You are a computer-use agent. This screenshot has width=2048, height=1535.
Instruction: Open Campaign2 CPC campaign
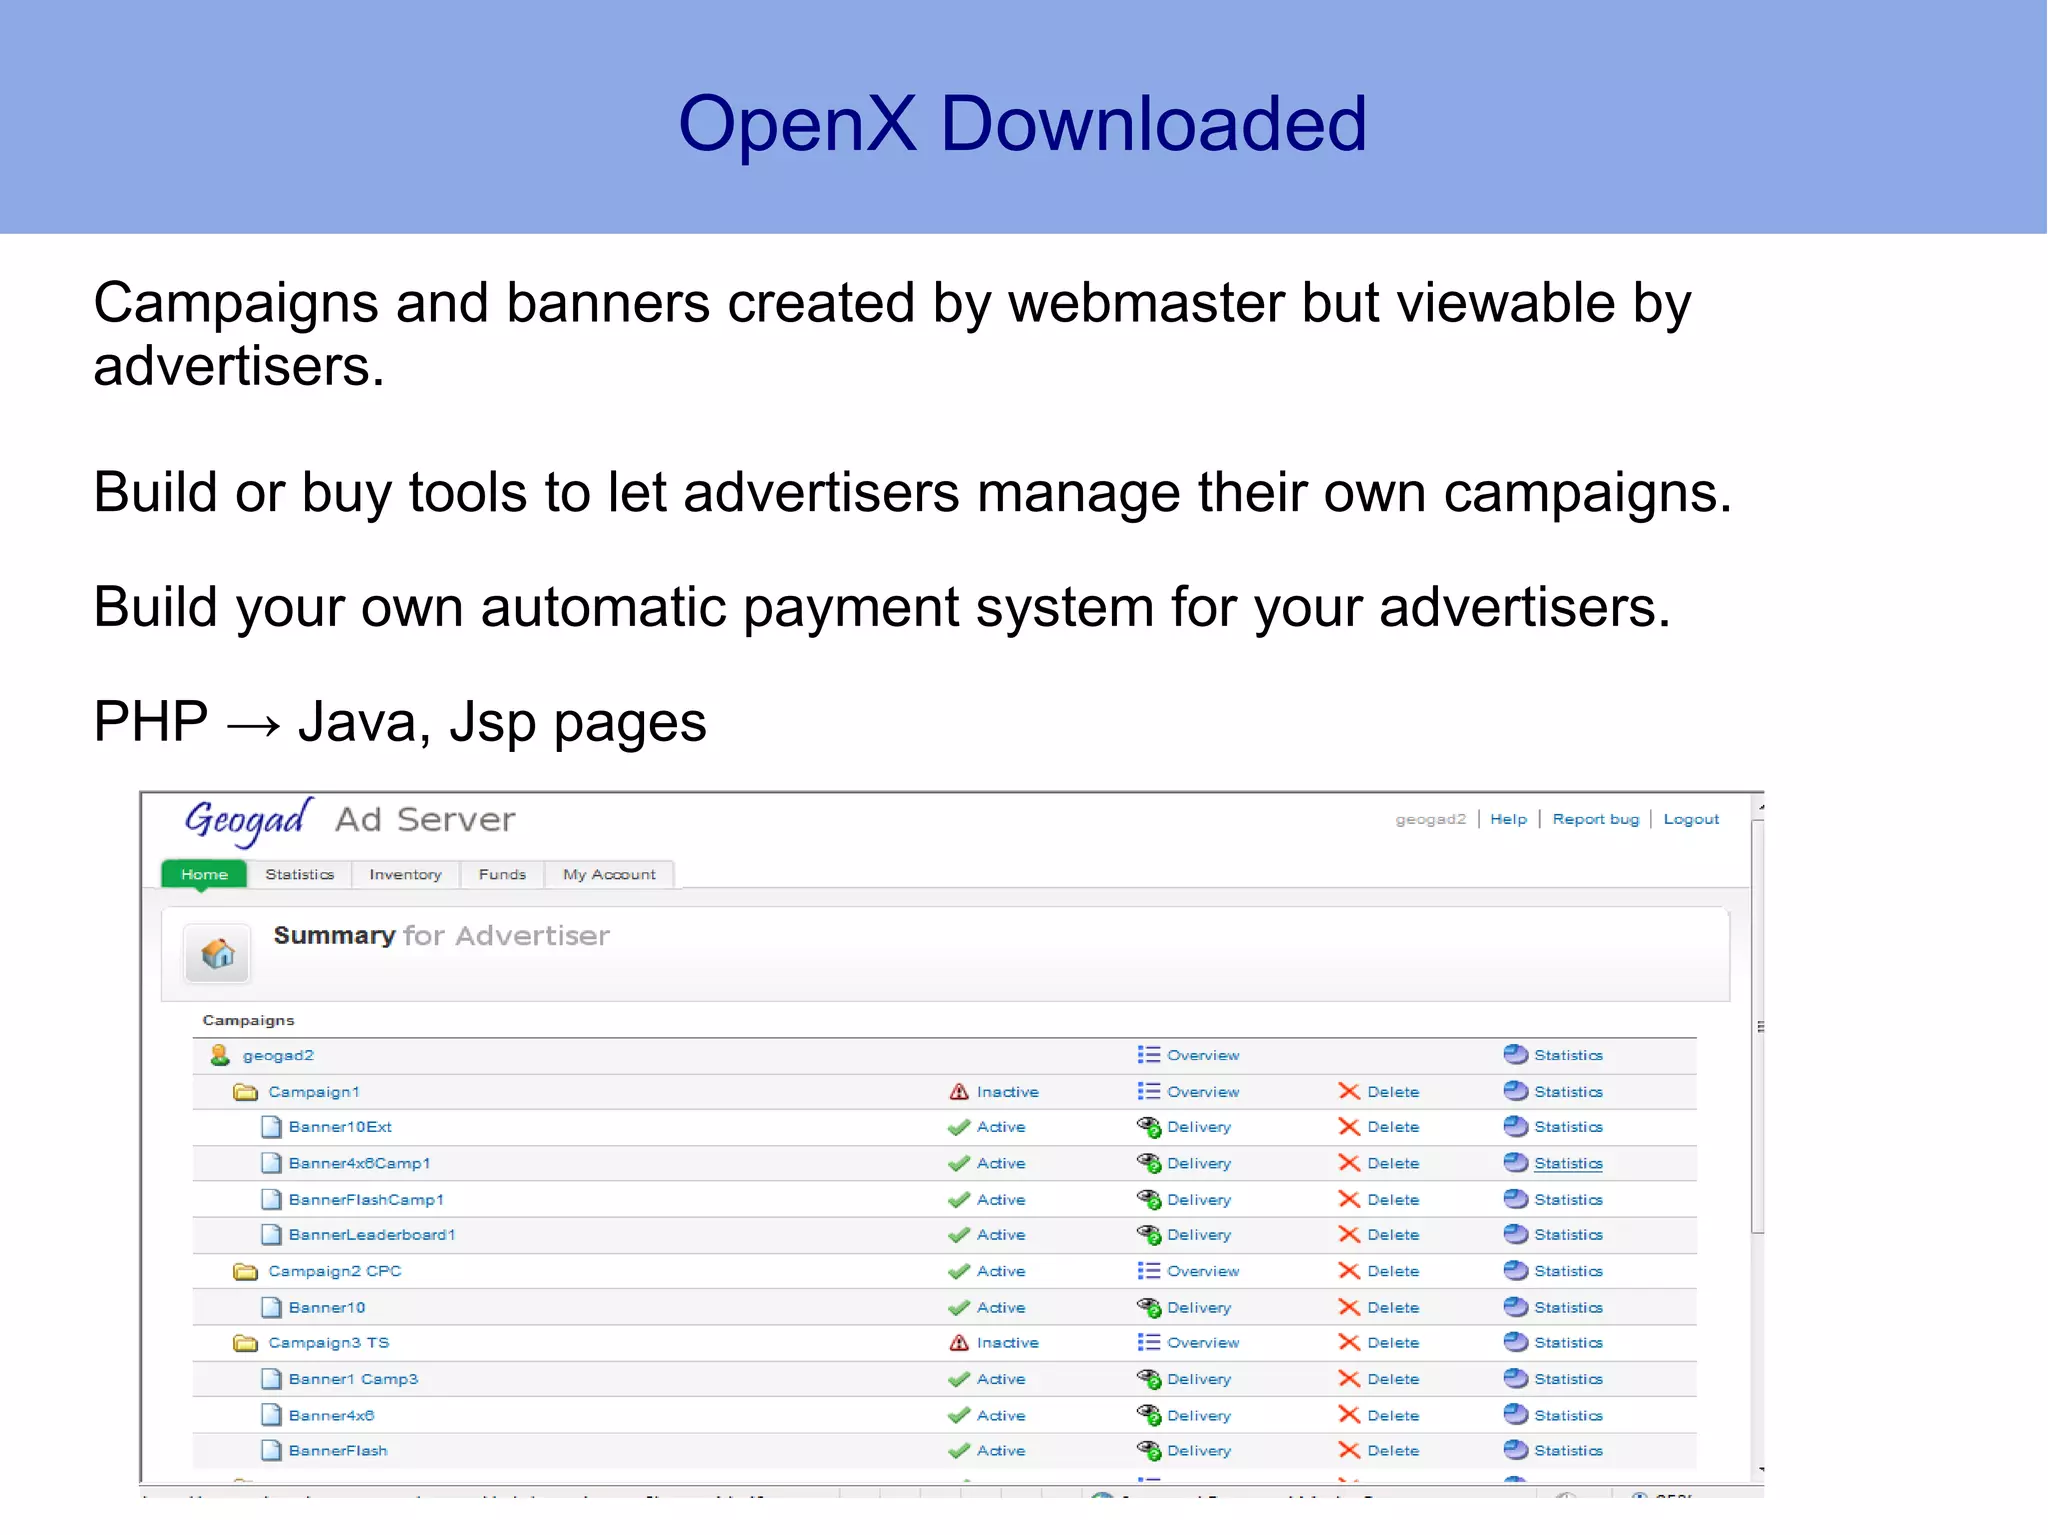pos(335,1271)
